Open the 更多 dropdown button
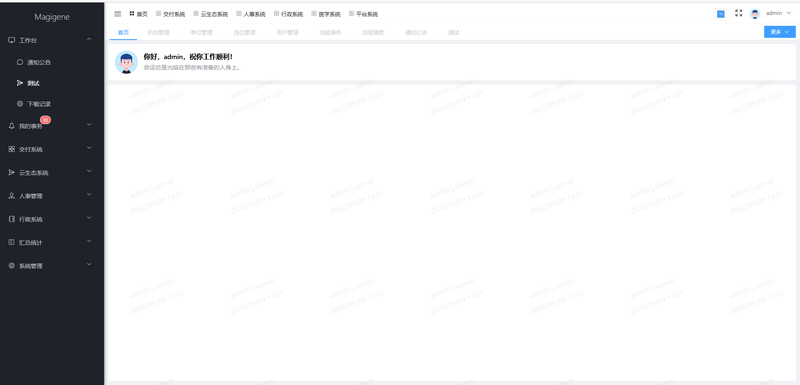 780,32
